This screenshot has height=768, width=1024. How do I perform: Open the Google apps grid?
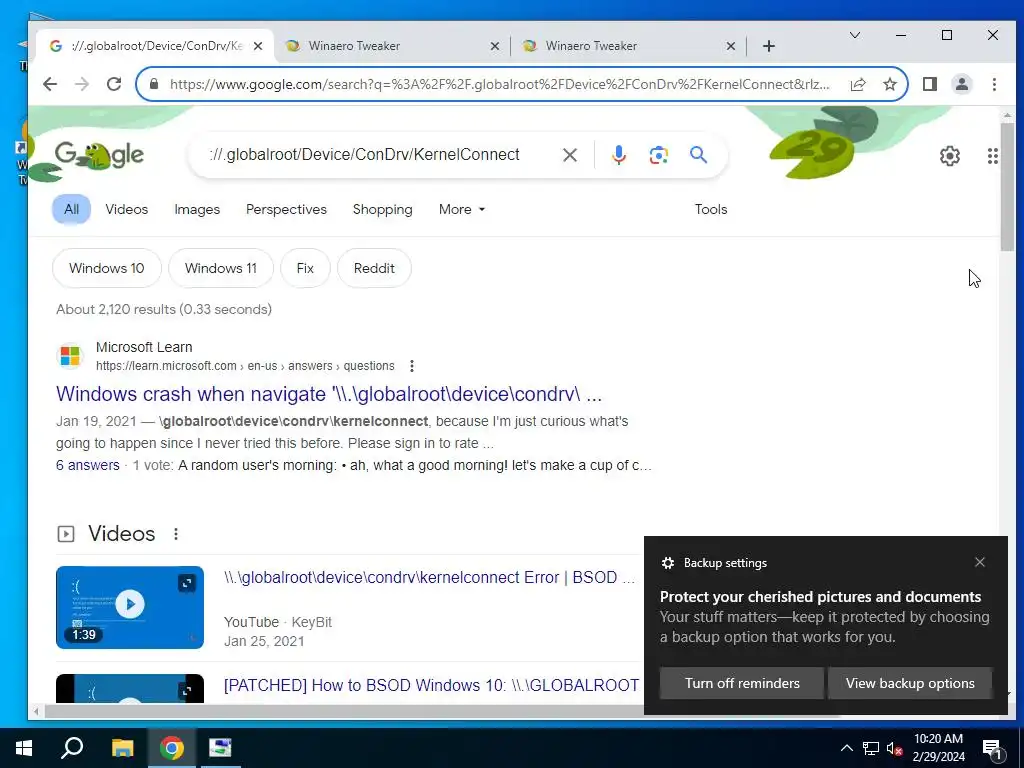click(x=992, y=156)
